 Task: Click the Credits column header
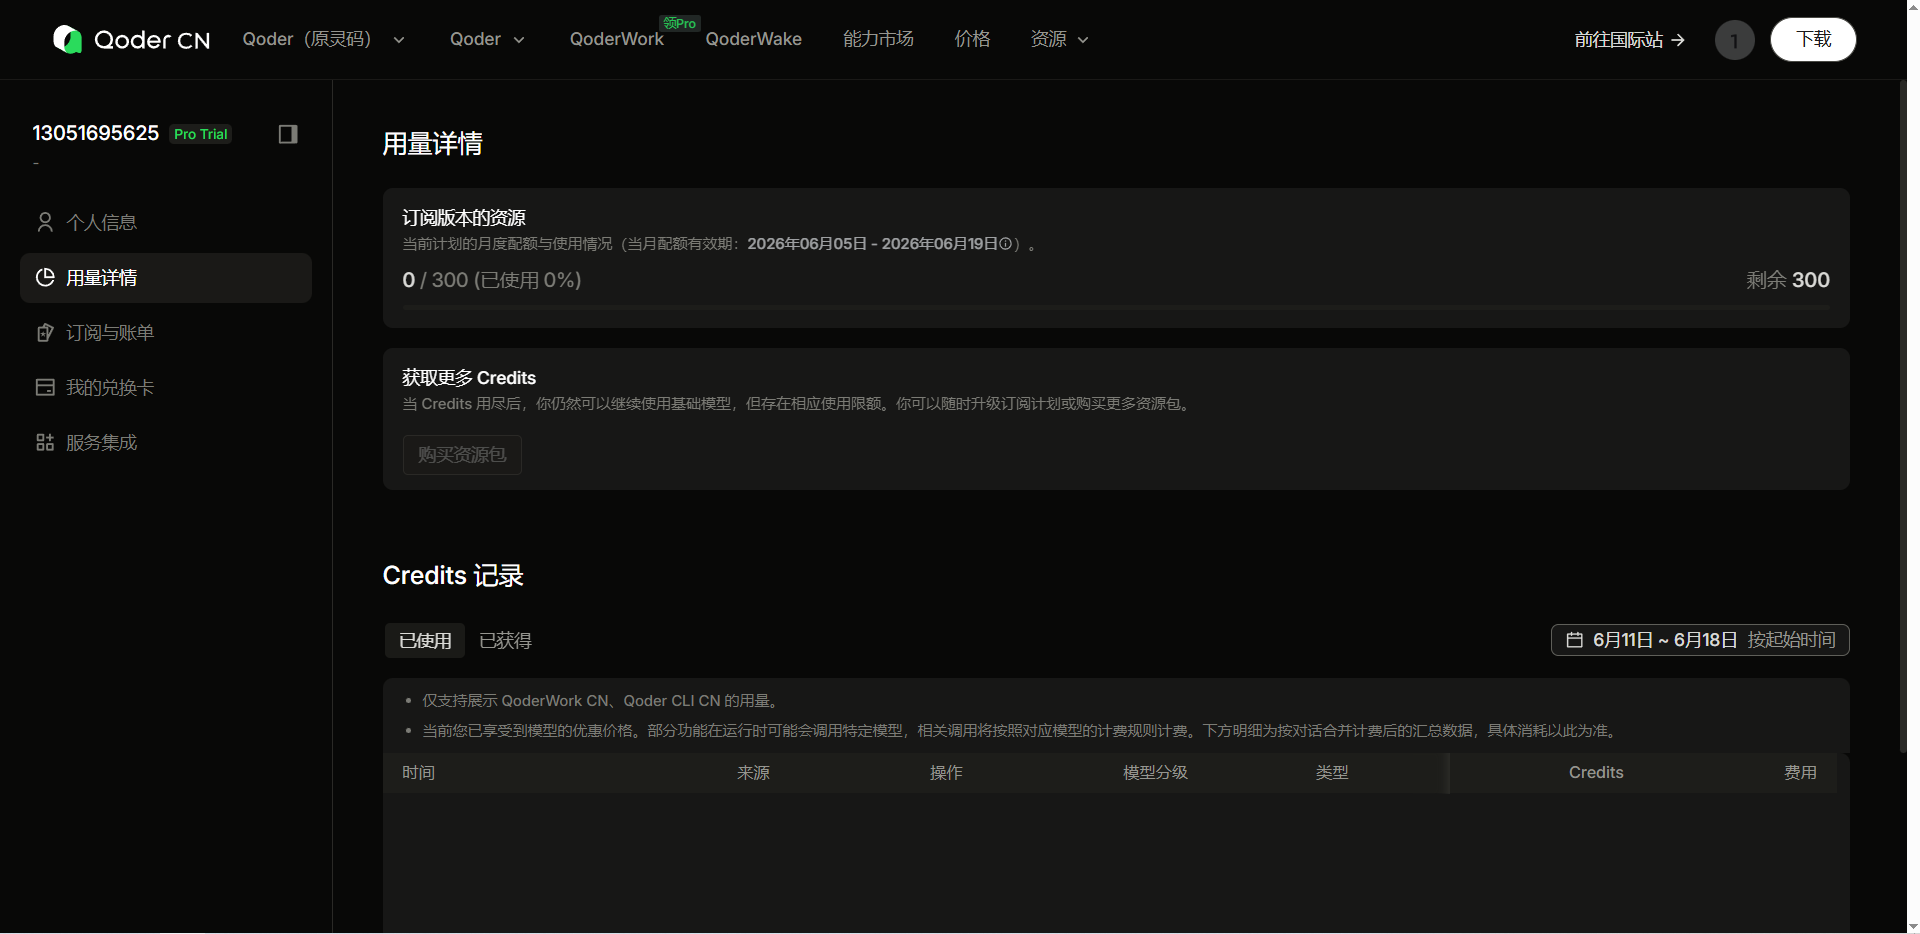[x=1596, y=773]
